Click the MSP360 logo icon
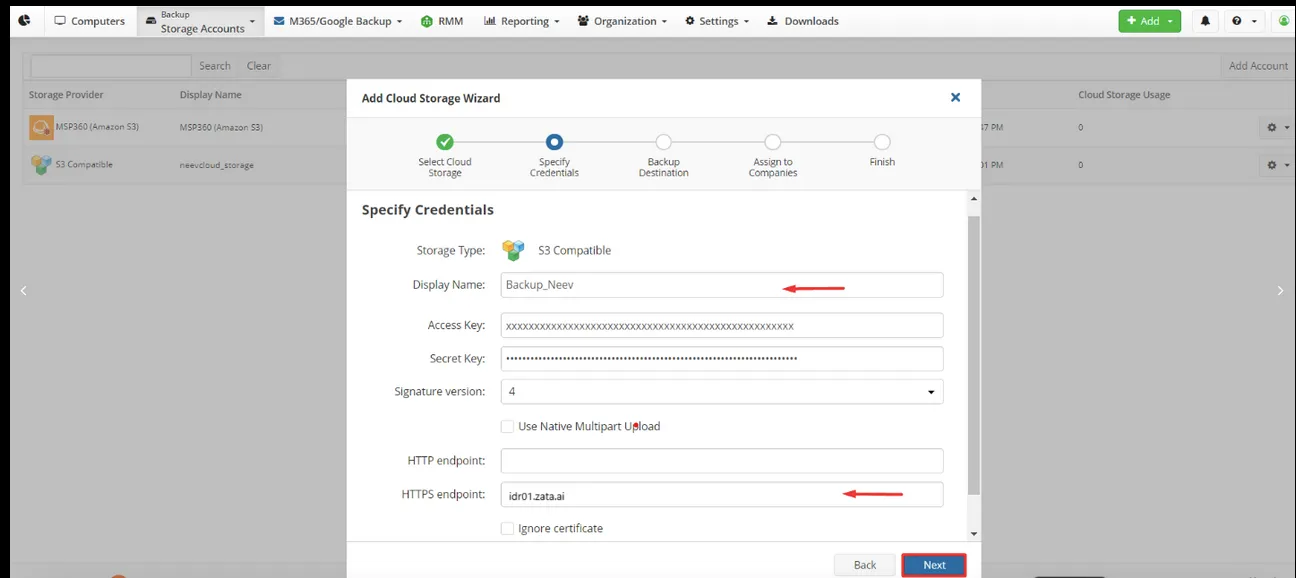 click(24, 20)
